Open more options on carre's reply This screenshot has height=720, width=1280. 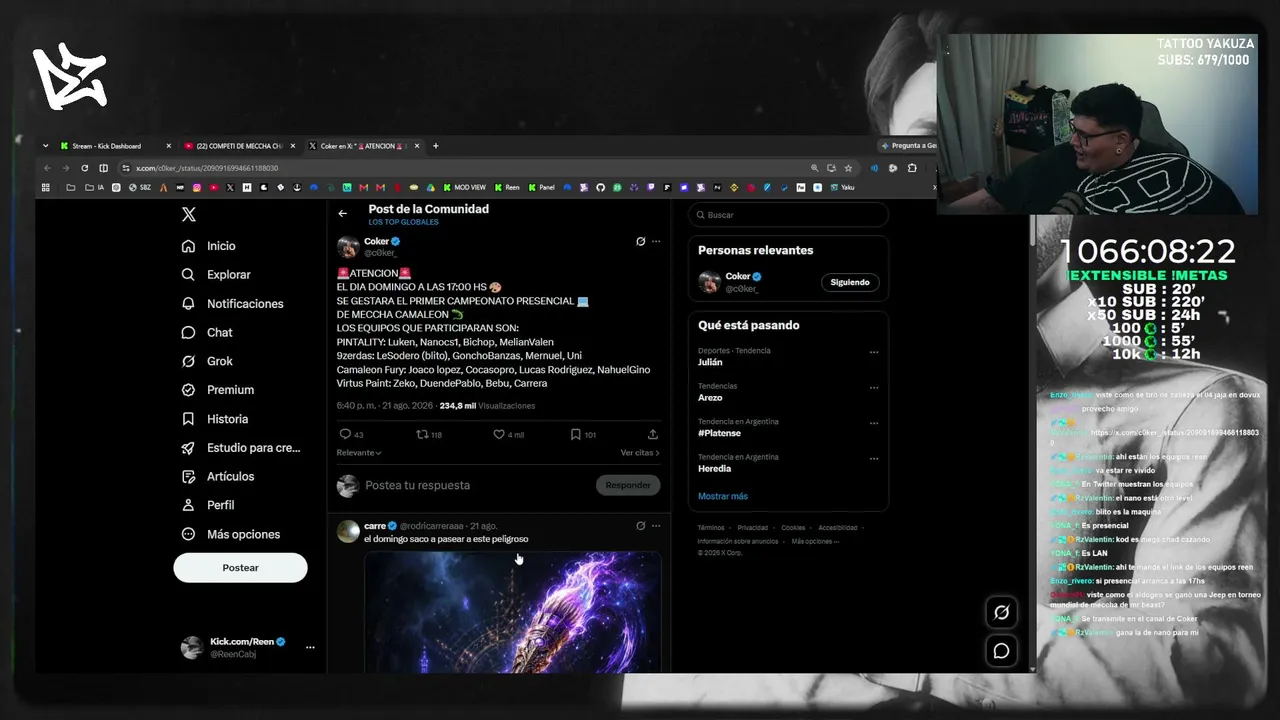[656, 525]
